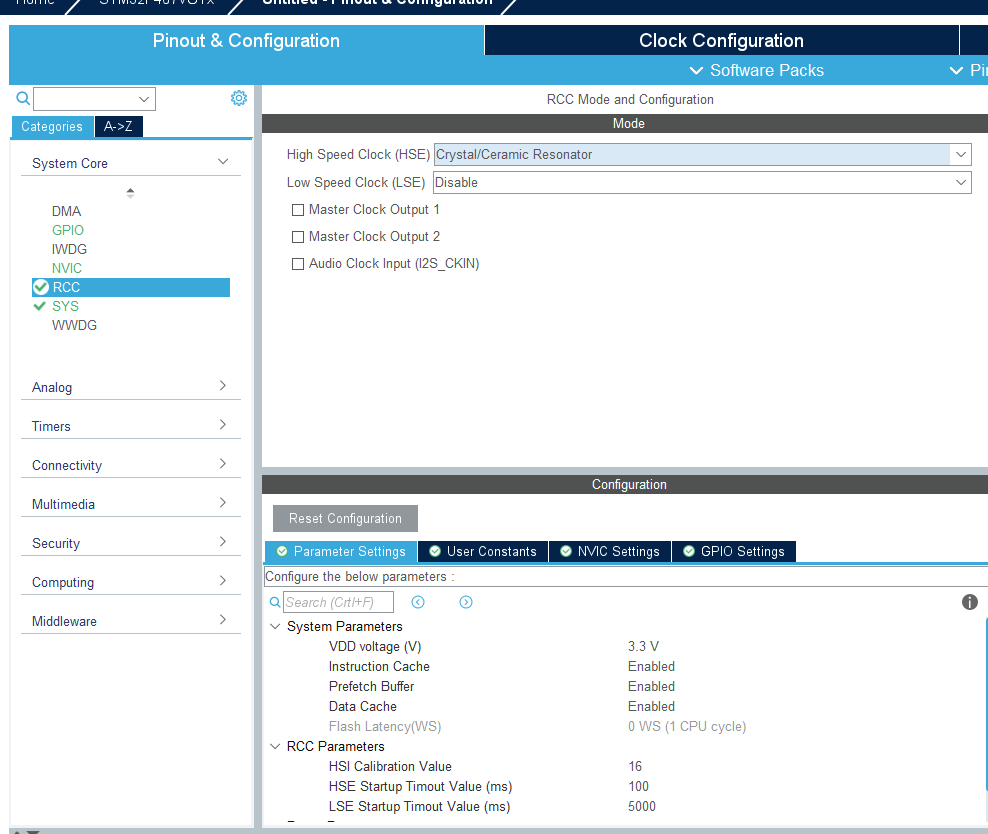
Task: Click HSI Calibration Value 16
Action: pyautogui.click(x=635, y=767)
